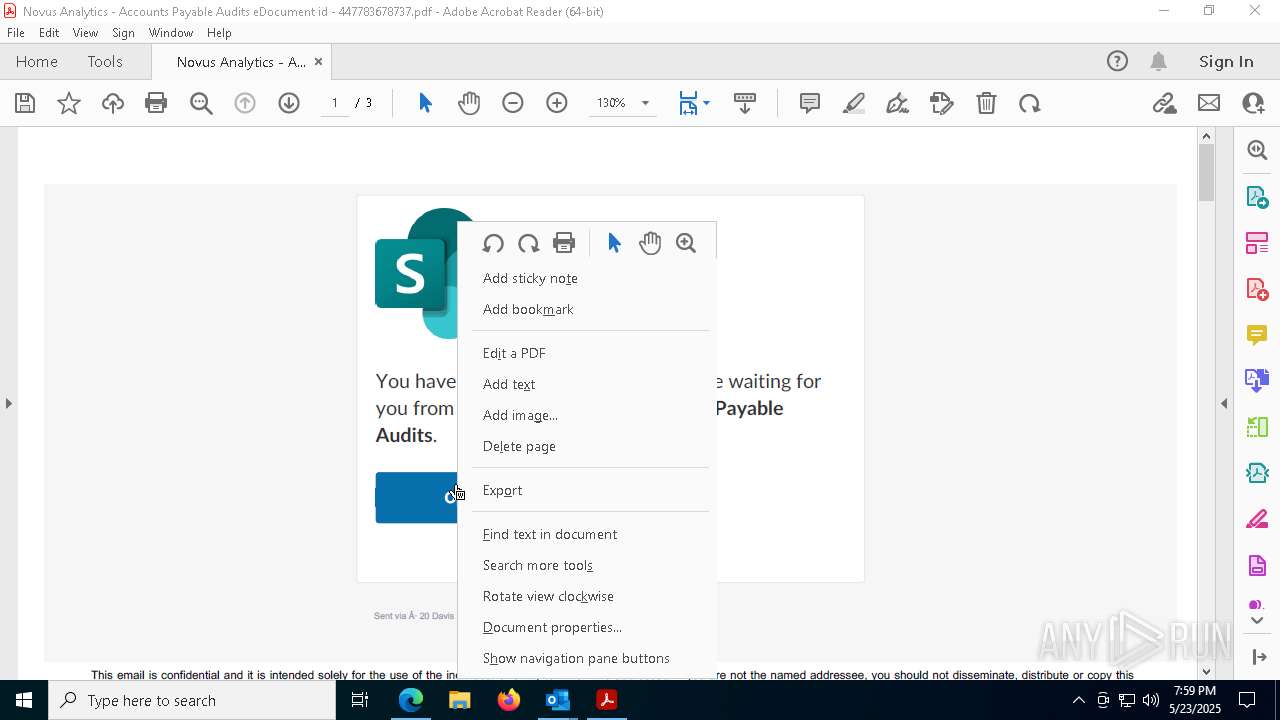The height and width of the screenshot is (720, 1280).
Task: Zoom out with the minus circle icon
Action: tap(513, 103)
